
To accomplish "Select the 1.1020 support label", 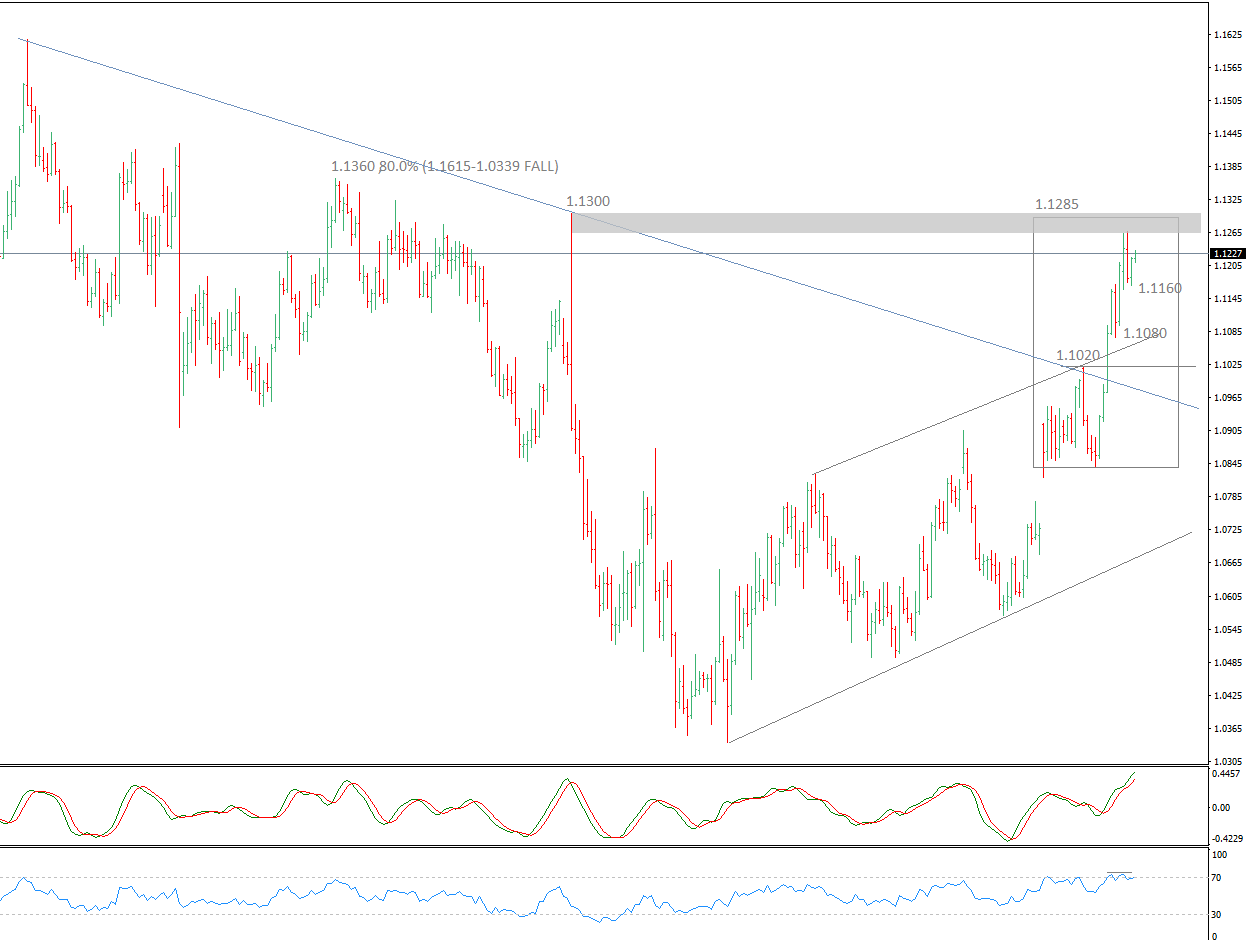I will (x=1078, y=354).
